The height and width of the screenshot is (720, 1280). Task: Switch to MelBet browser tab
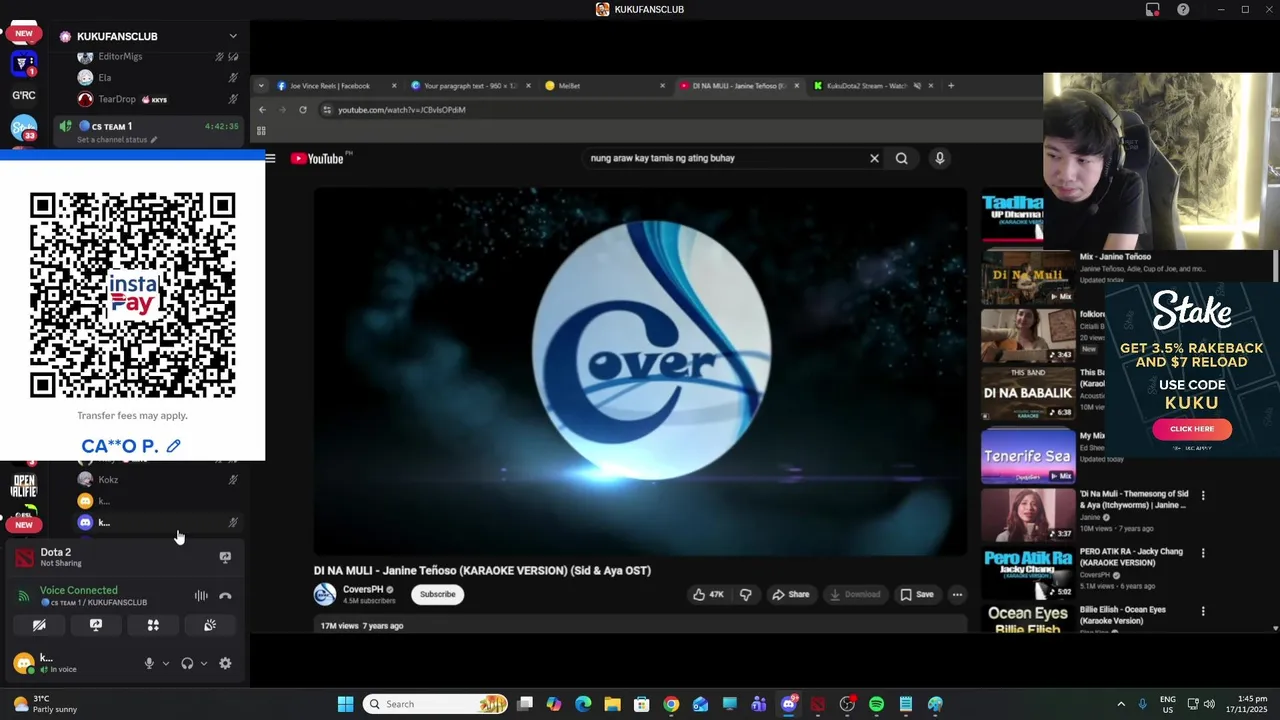pos(605,86)
